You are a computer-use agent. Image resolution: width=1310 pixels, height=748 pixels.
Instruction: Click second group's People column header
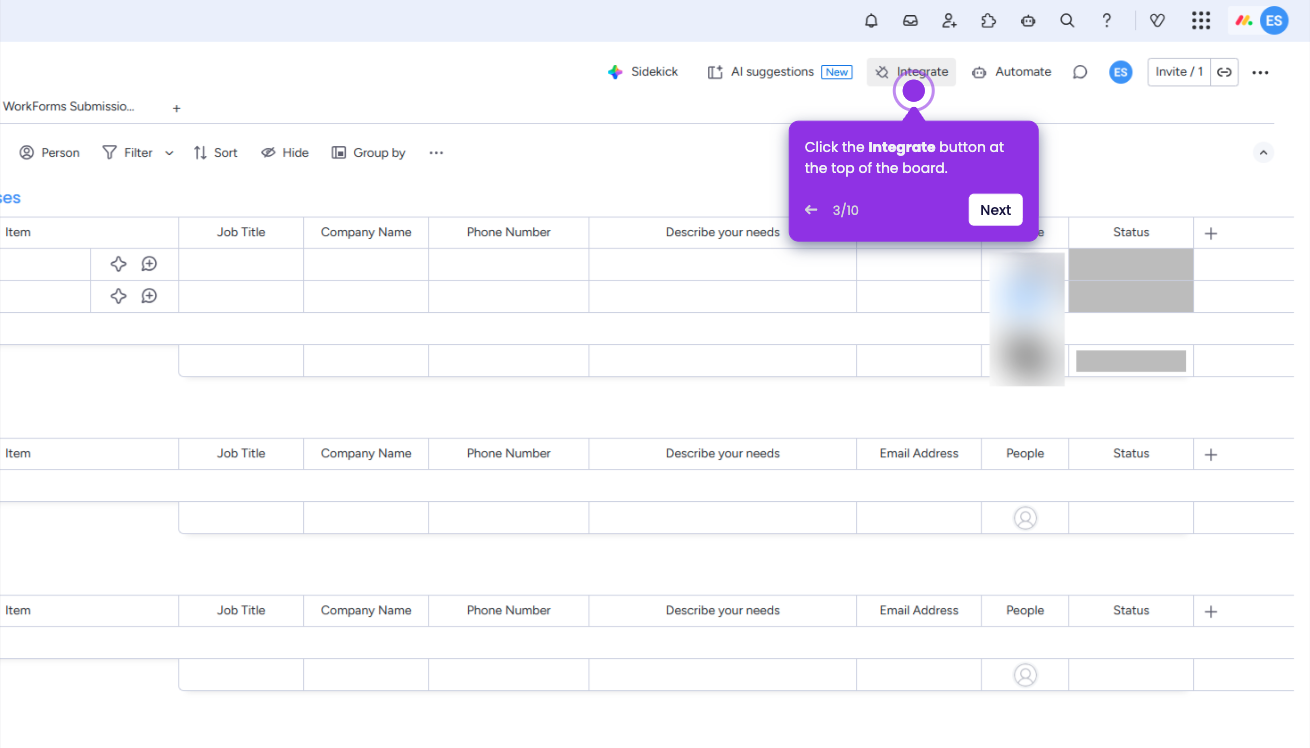click(1025, 453)
